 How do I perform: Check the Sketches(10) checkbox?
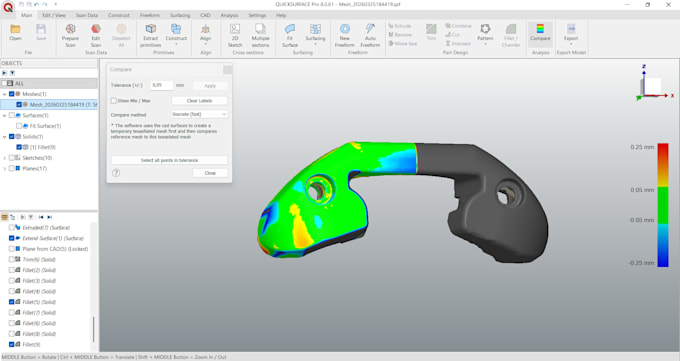pos(12,158)
